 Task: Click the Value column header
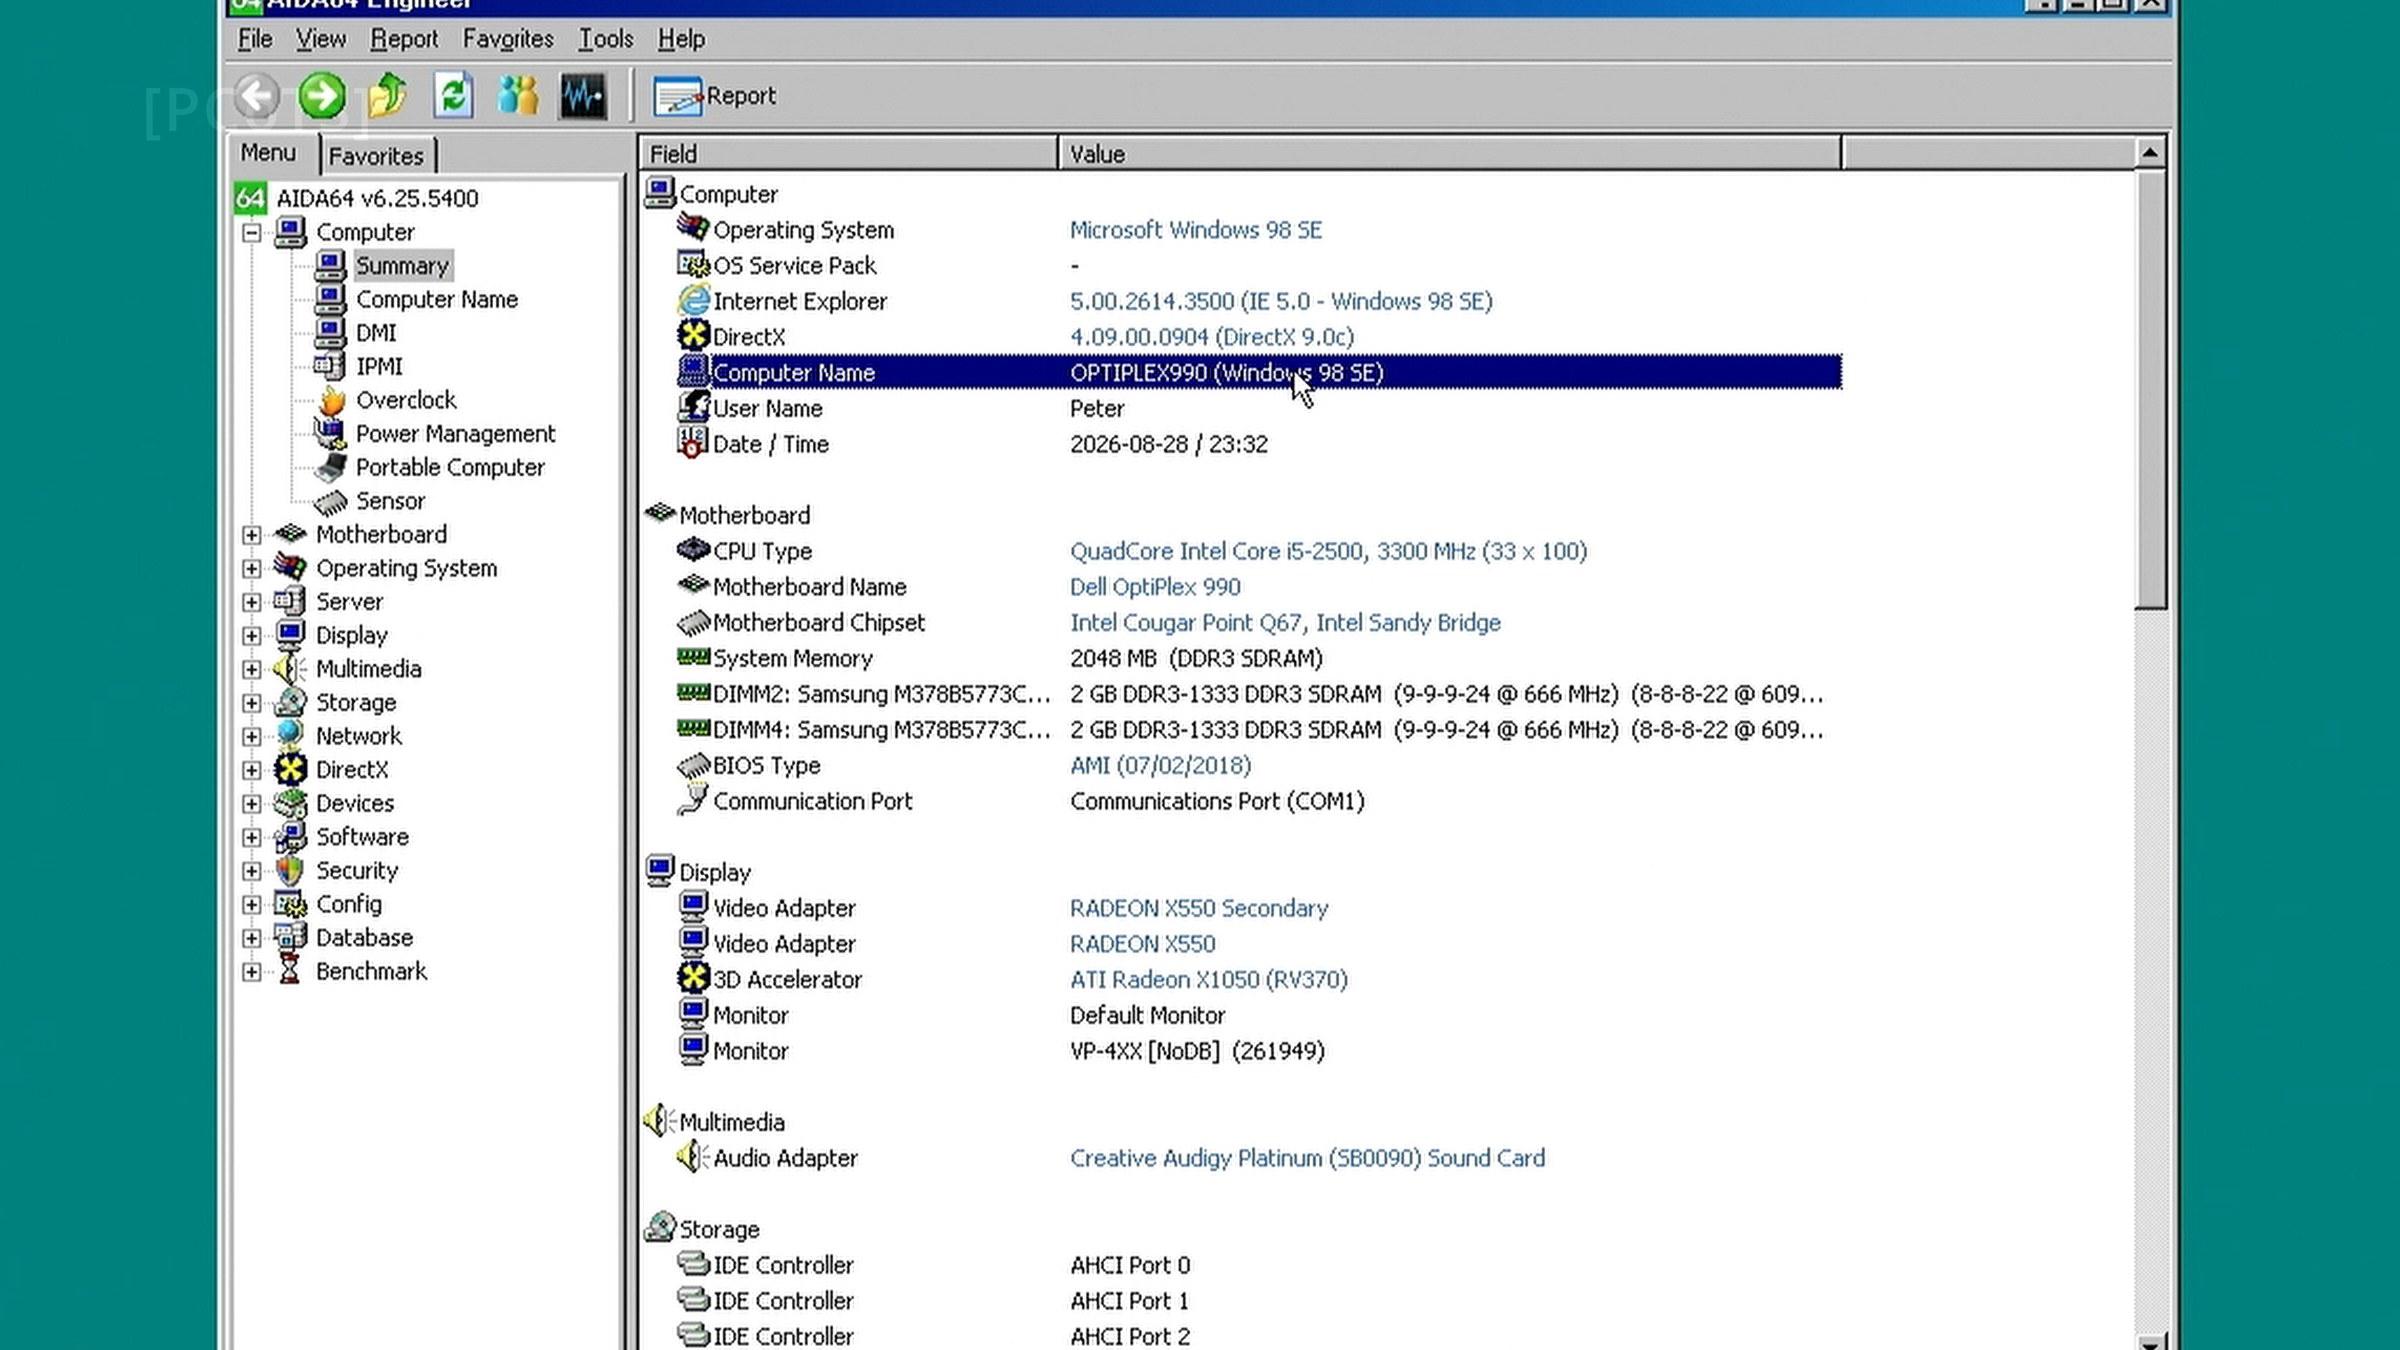pos(1450,154)
